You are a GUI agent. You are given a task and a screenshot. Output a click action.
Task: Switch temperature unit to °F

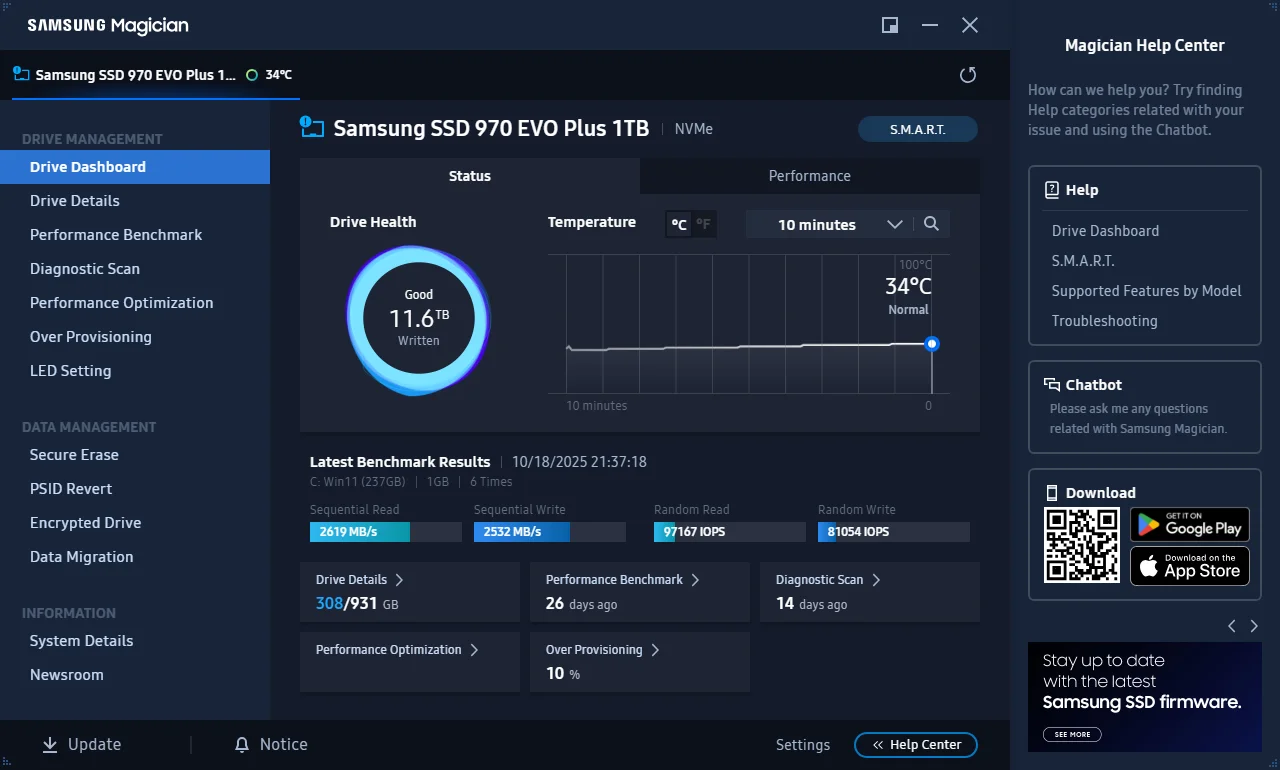704,224
